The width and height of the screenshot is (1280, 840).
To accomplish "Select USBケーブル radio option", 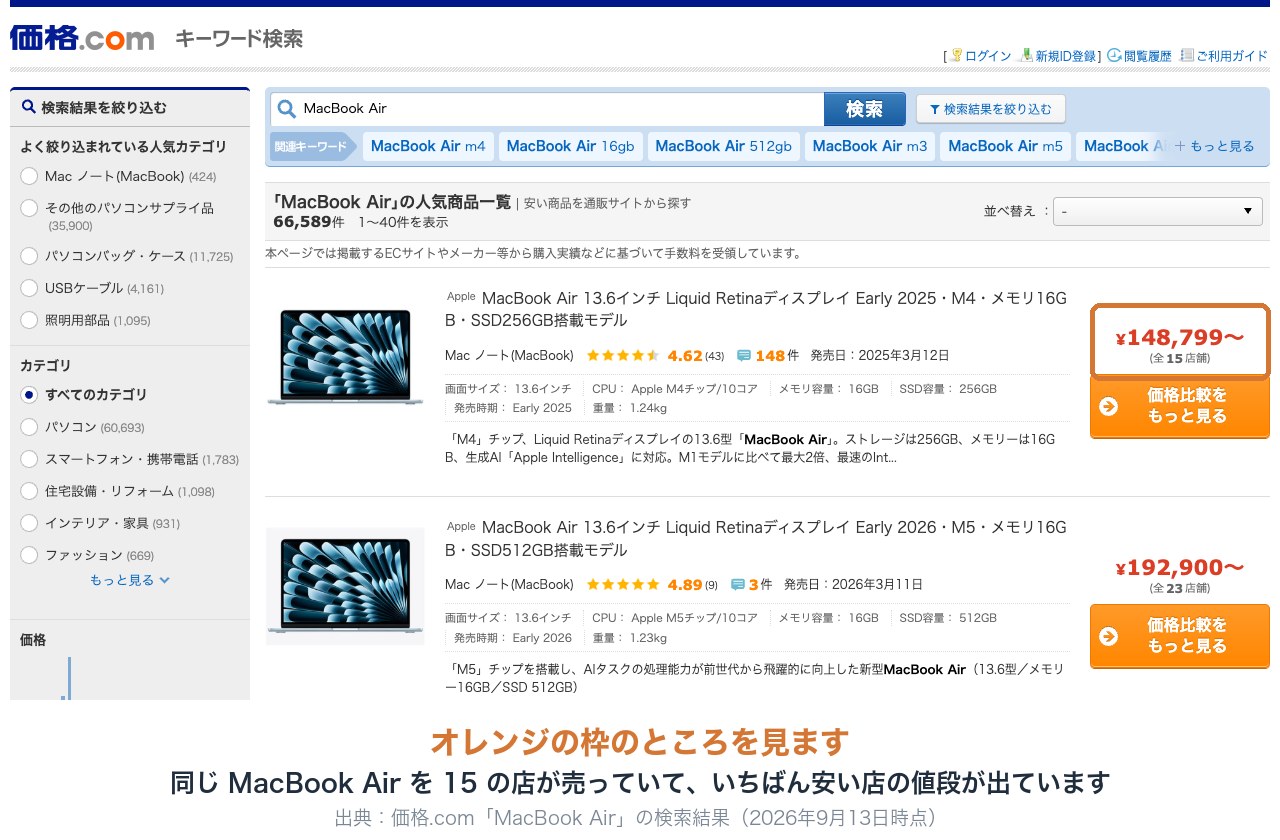I will point(29,288).
